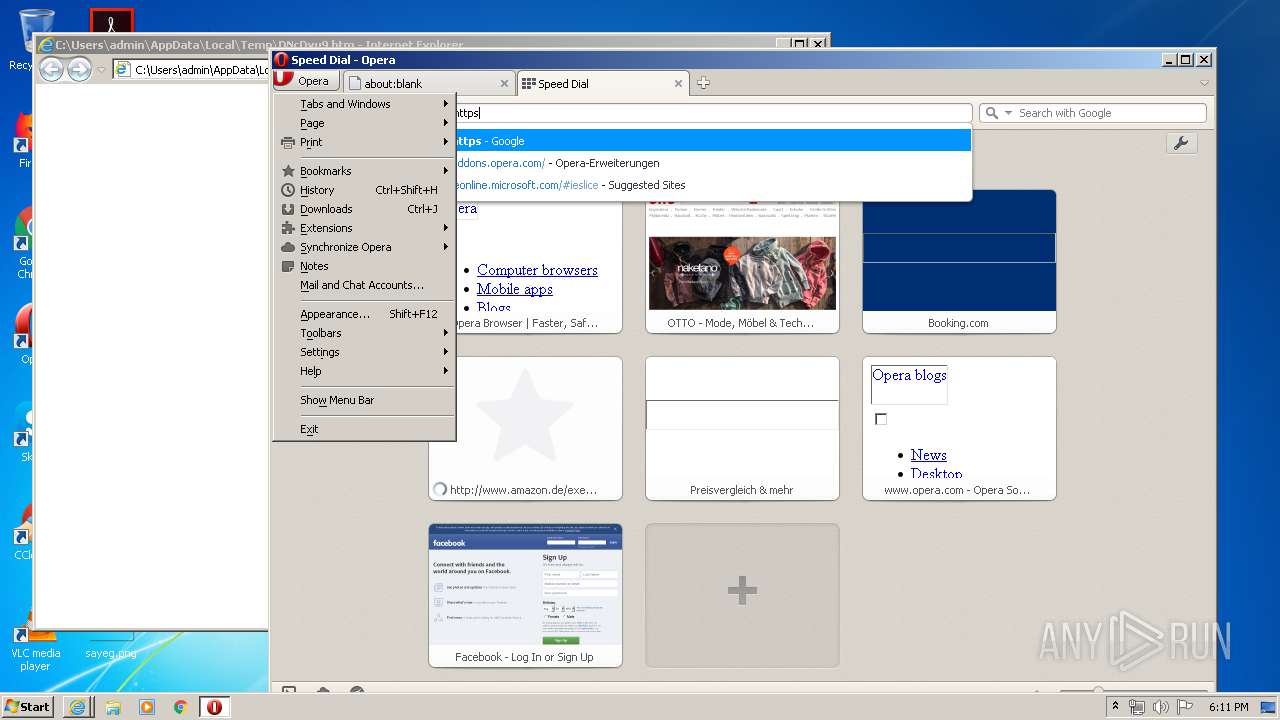The width and height of the screenshot is (1280, 720).
Task: Open the Bookmarks submenu
Action: (x=365, y=171)
